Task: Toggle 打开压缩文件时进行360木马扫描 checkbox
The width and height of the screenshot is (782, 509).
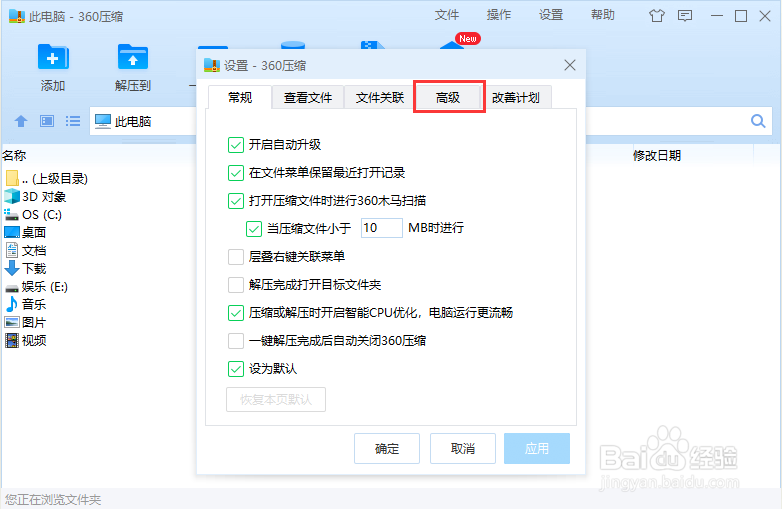Action: (x=235, y=200)
